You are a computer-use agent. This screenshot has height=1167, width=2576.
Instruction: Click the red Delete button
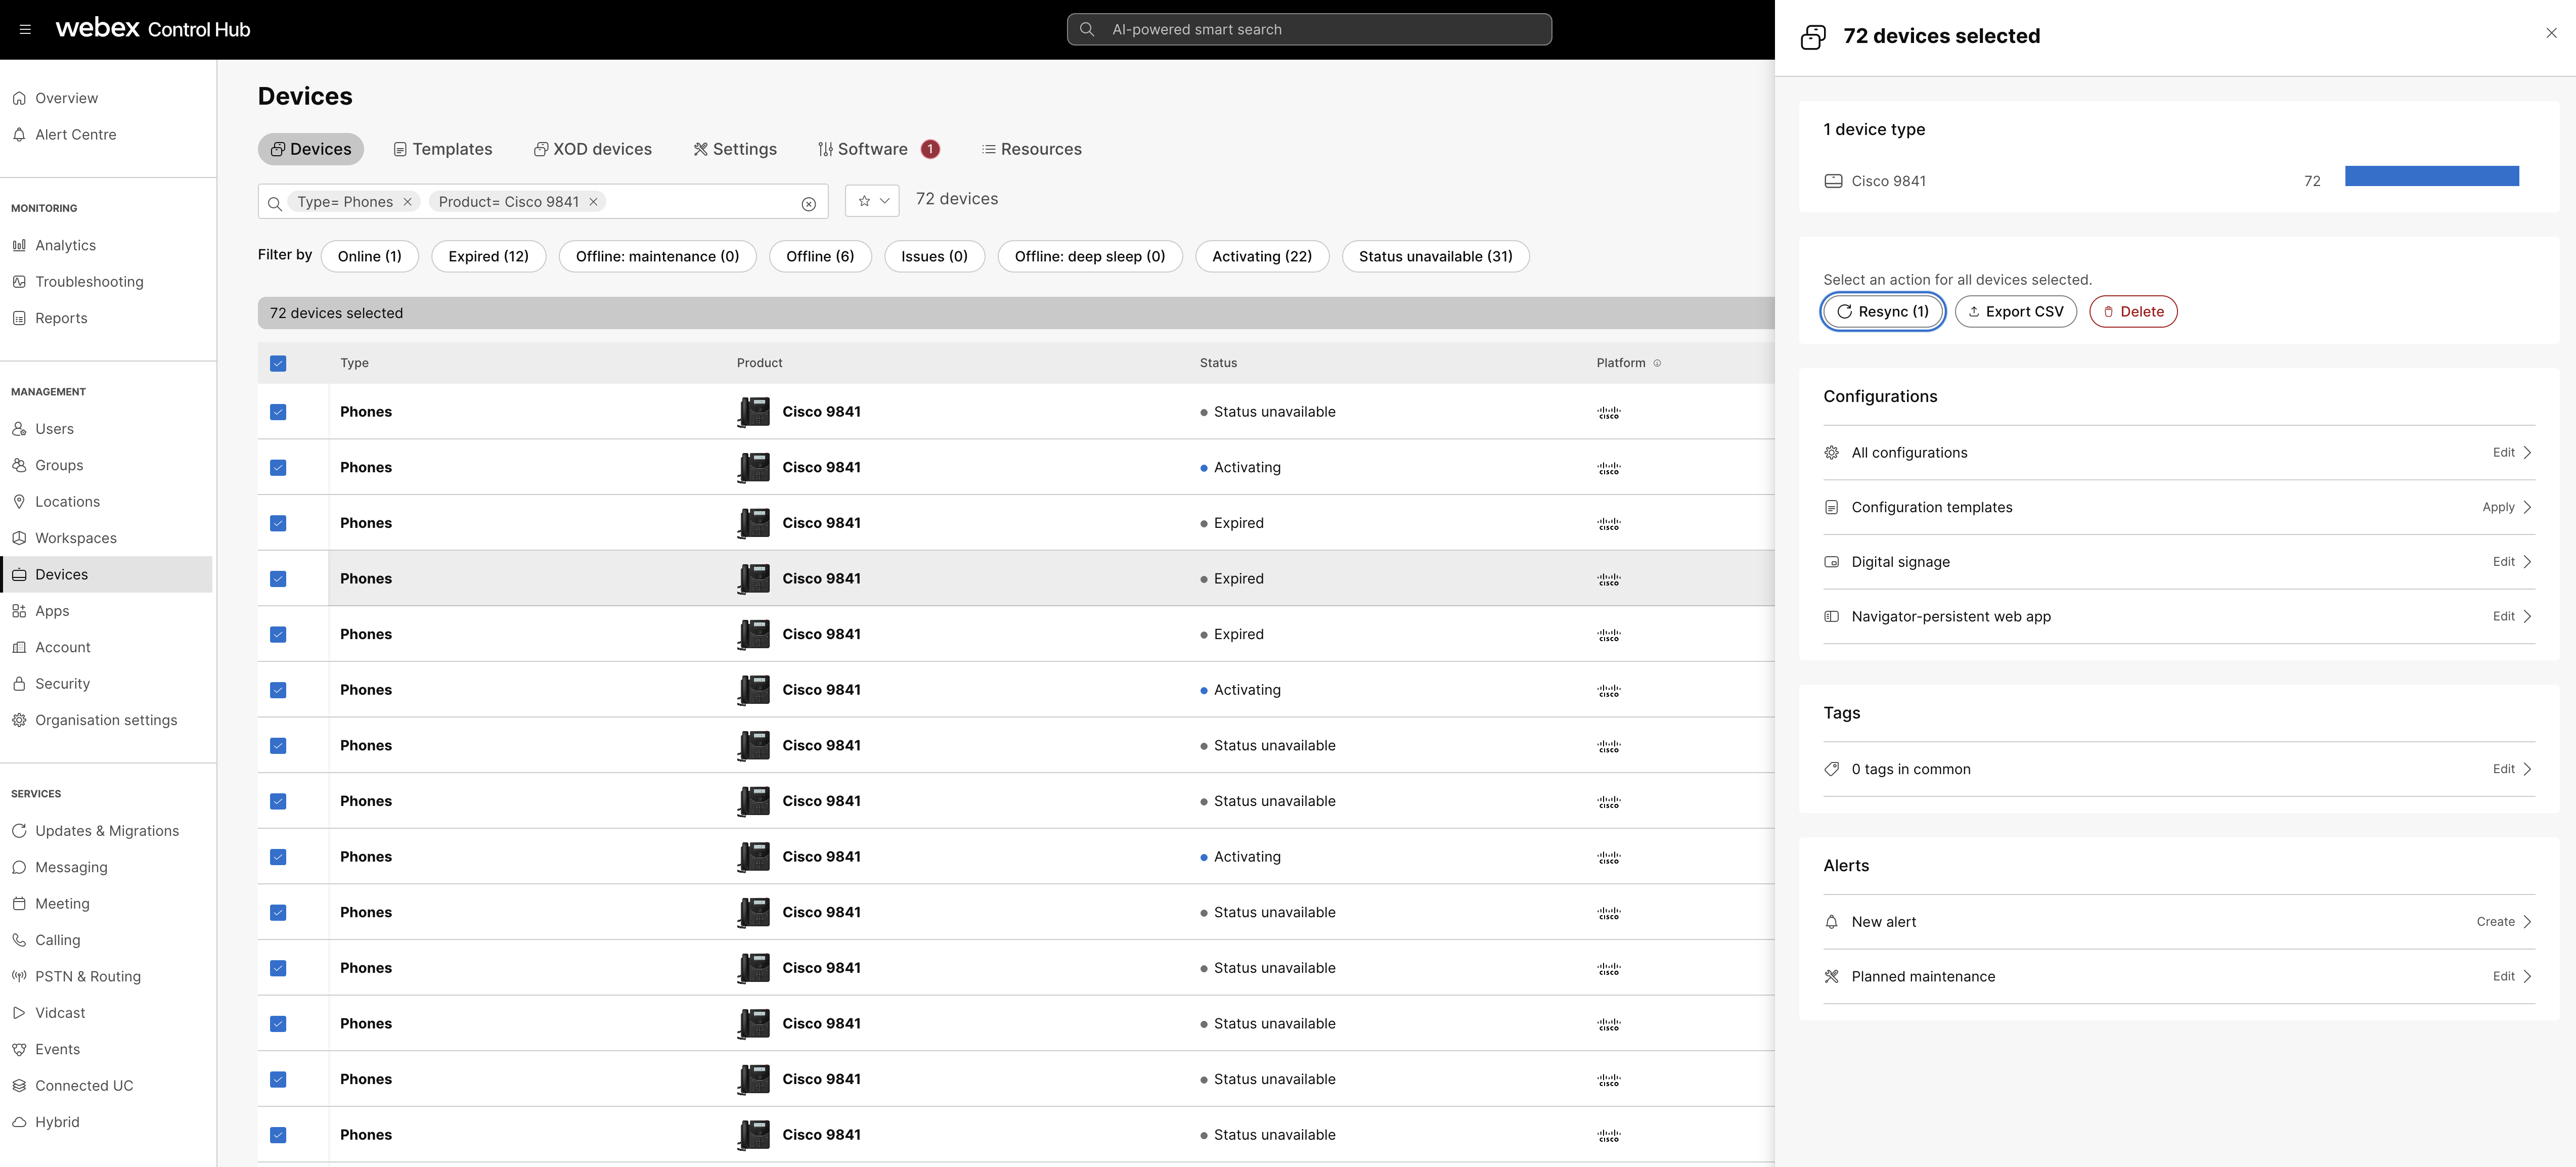pos(2132,312)
